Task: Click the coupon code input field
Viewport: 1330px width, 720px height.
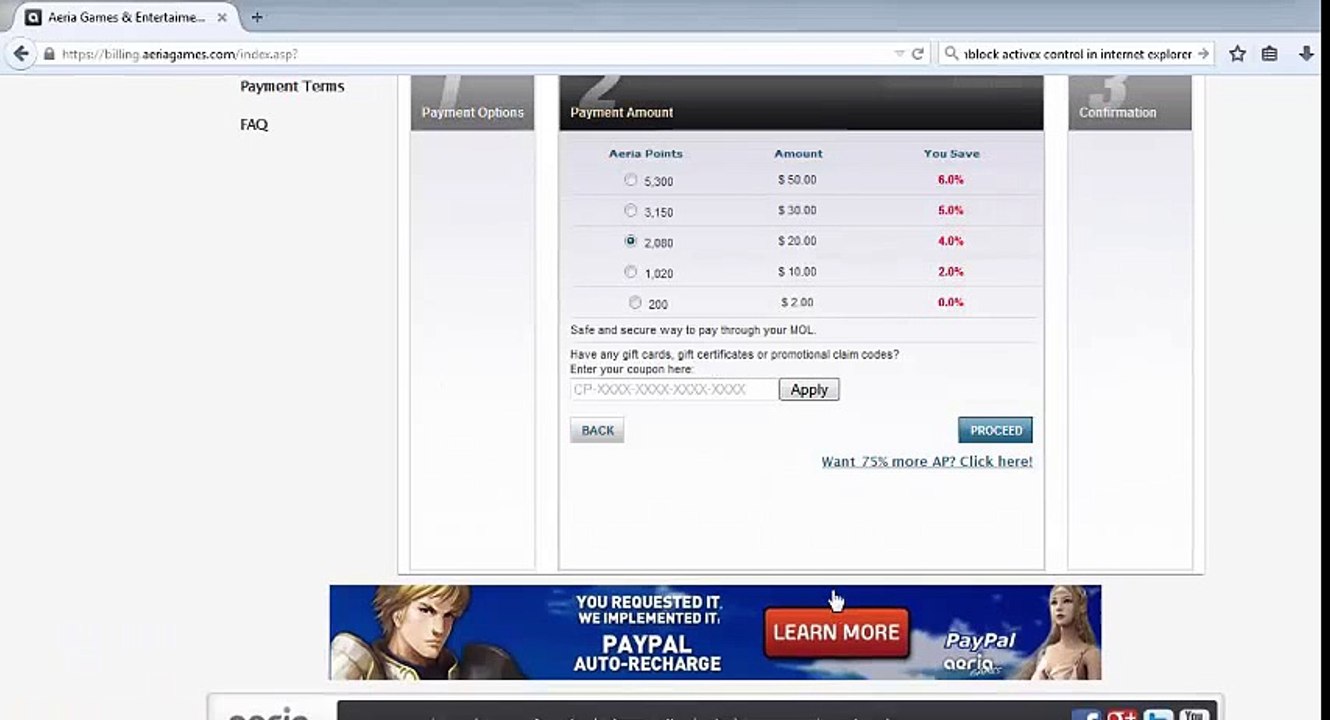Action: click(674, 390)
